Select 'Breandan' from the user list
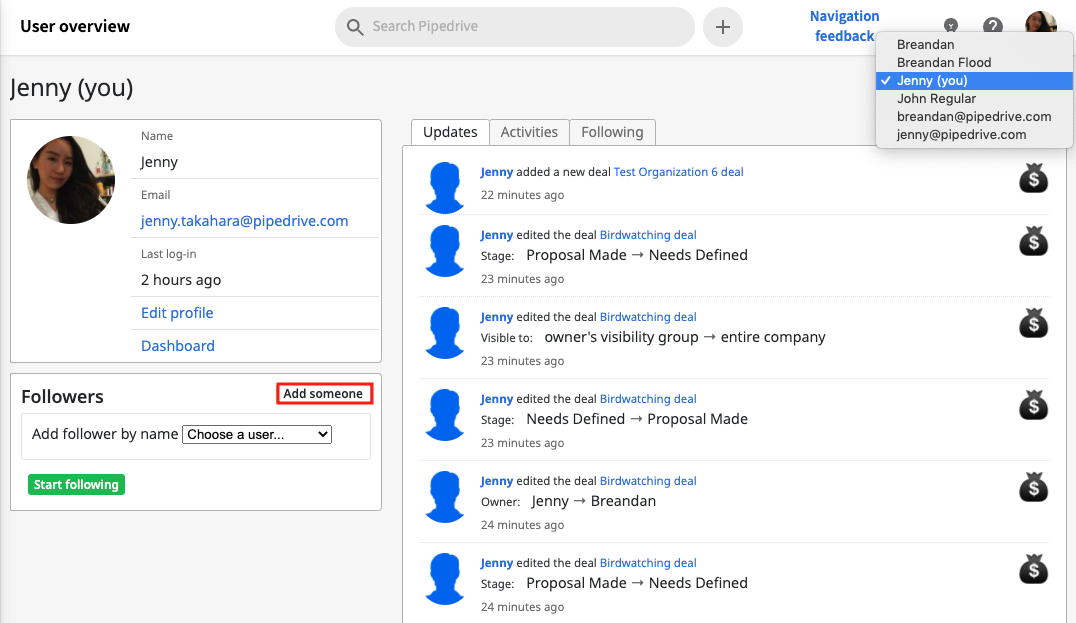The width and height of the screenshot is (1076, 623). [x=925, y=45]
